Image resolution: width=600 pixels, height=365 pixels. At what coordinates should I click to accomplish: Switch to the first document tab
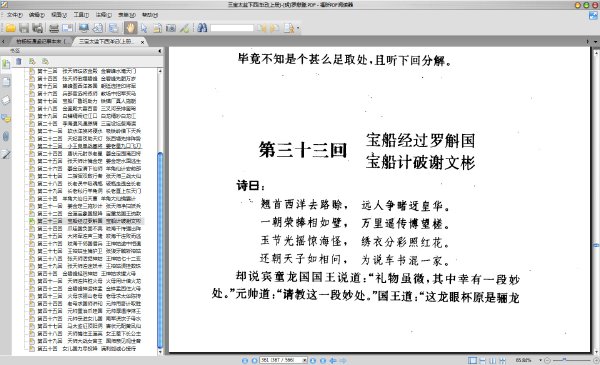[x=40, y=41]
